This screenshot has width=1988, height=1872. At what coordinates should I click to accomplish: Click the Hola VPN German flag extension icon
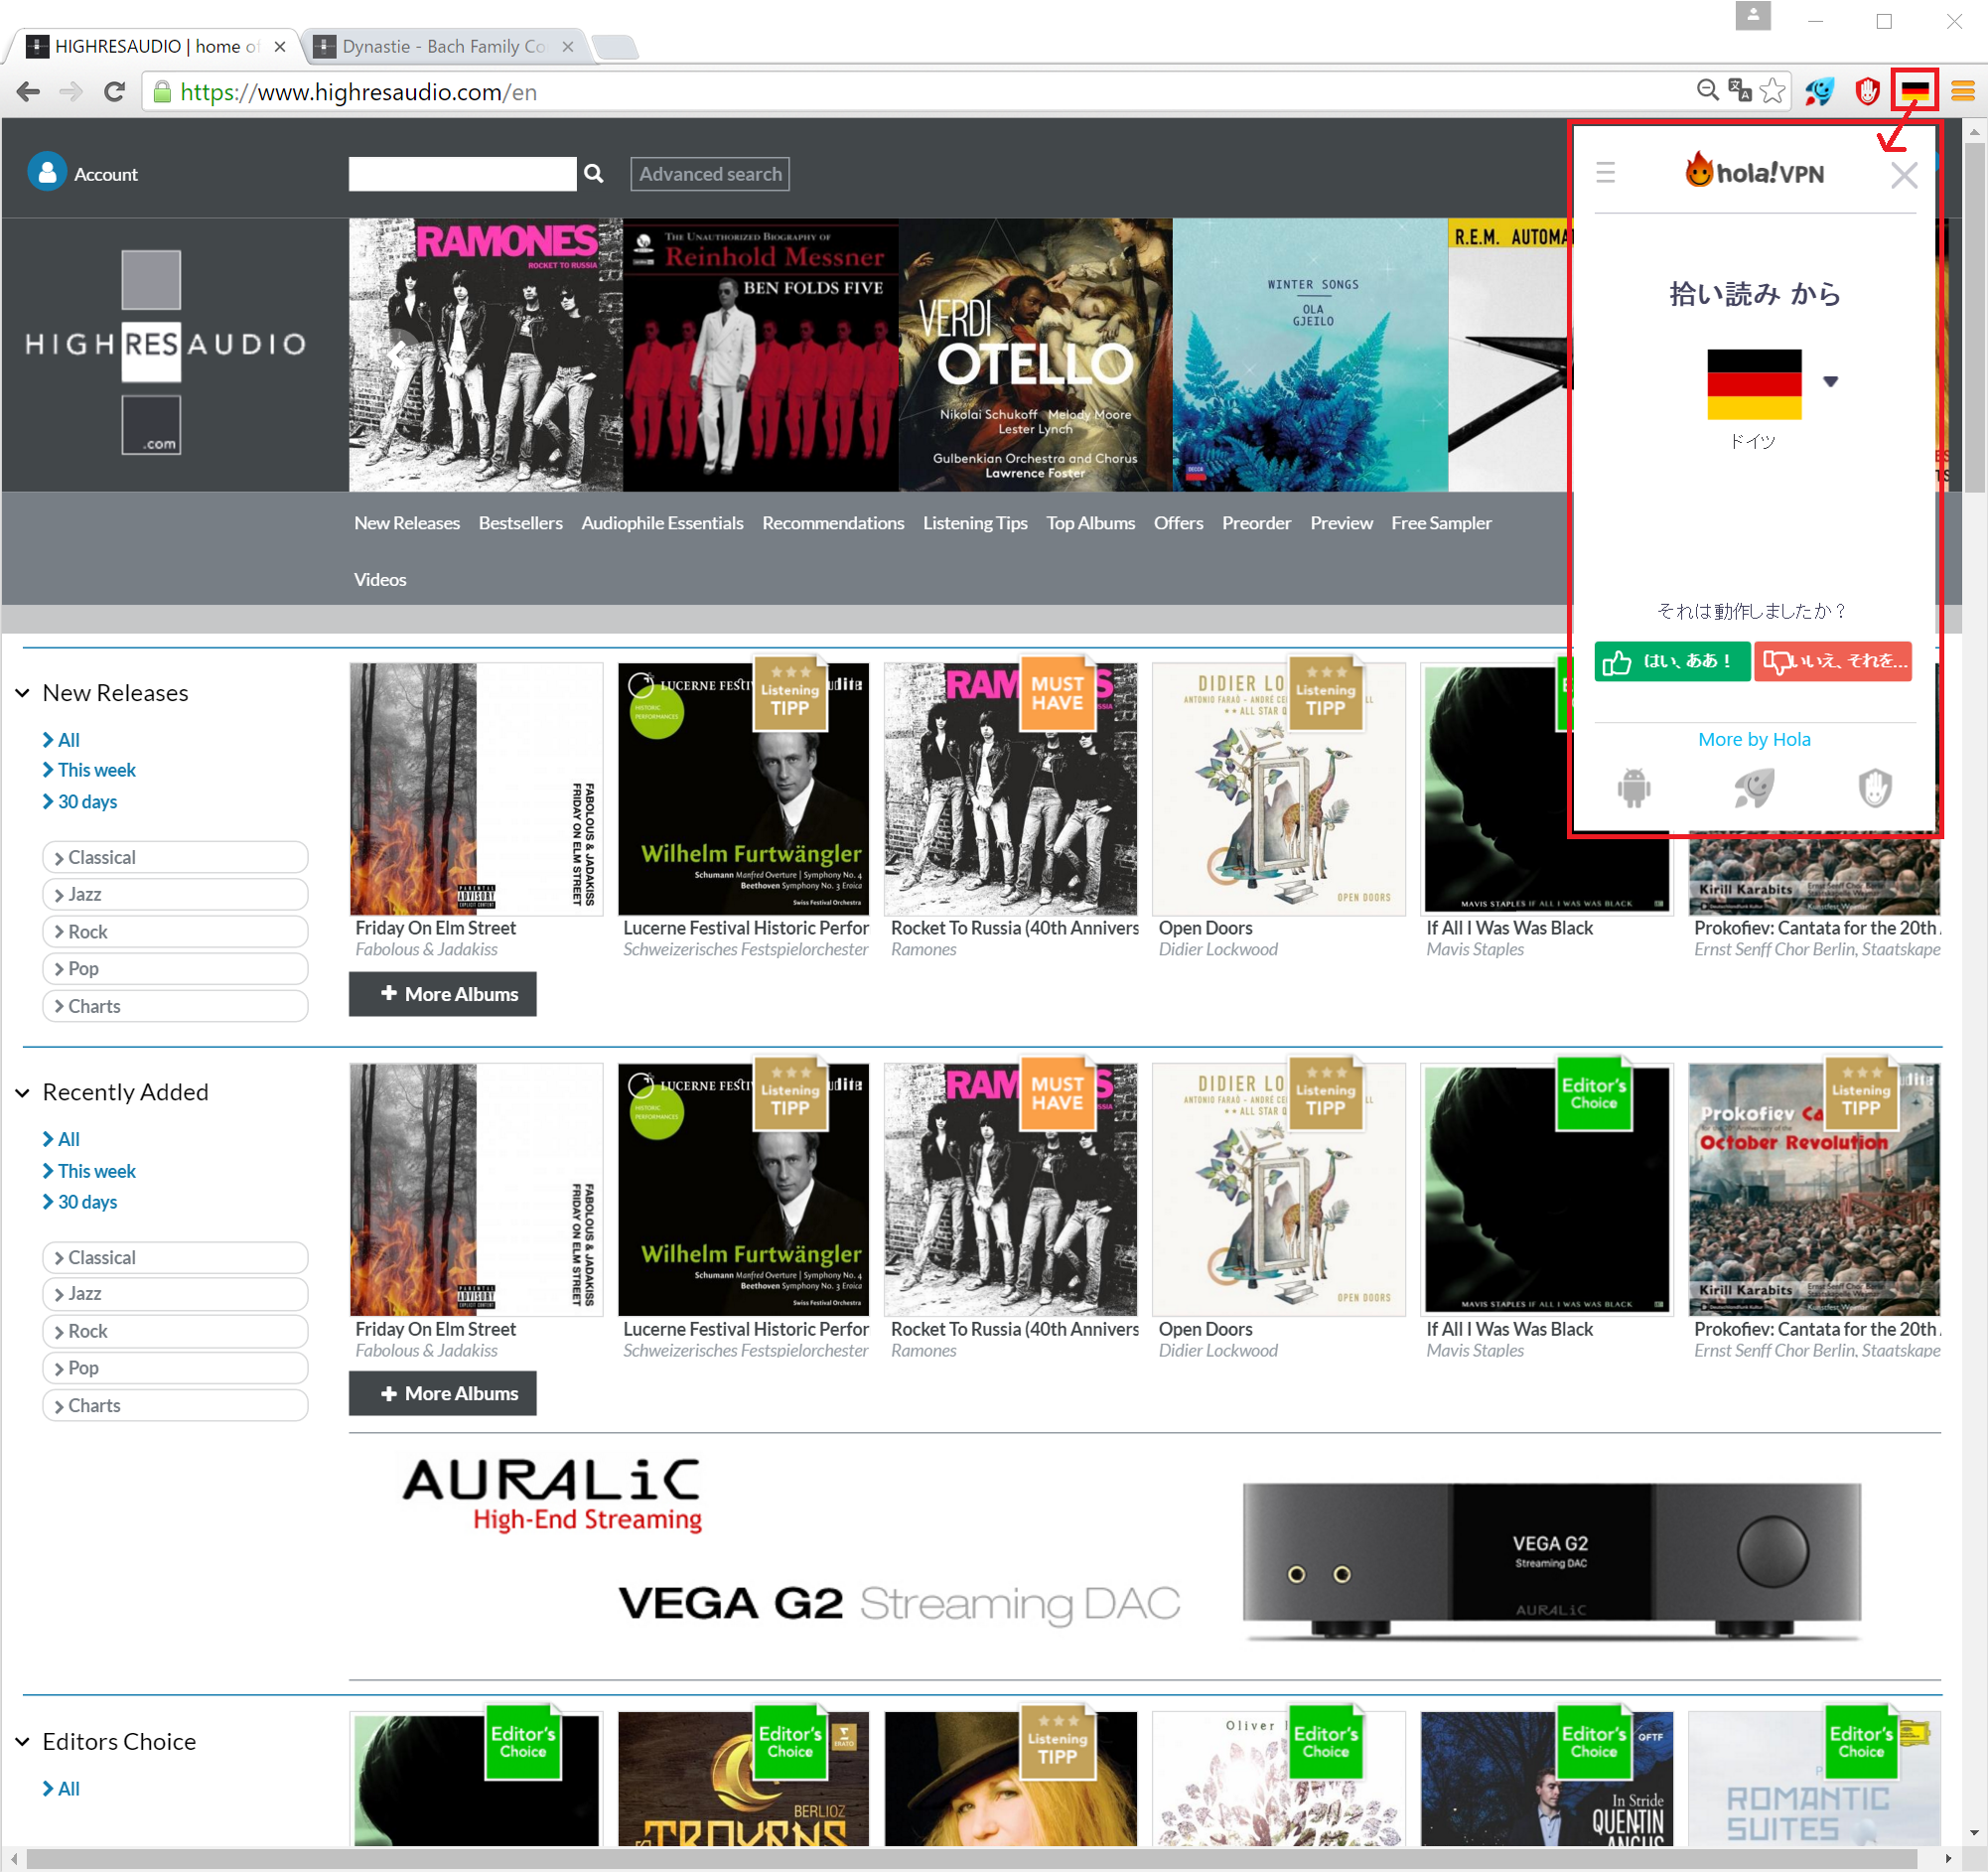click(1914, 91)
